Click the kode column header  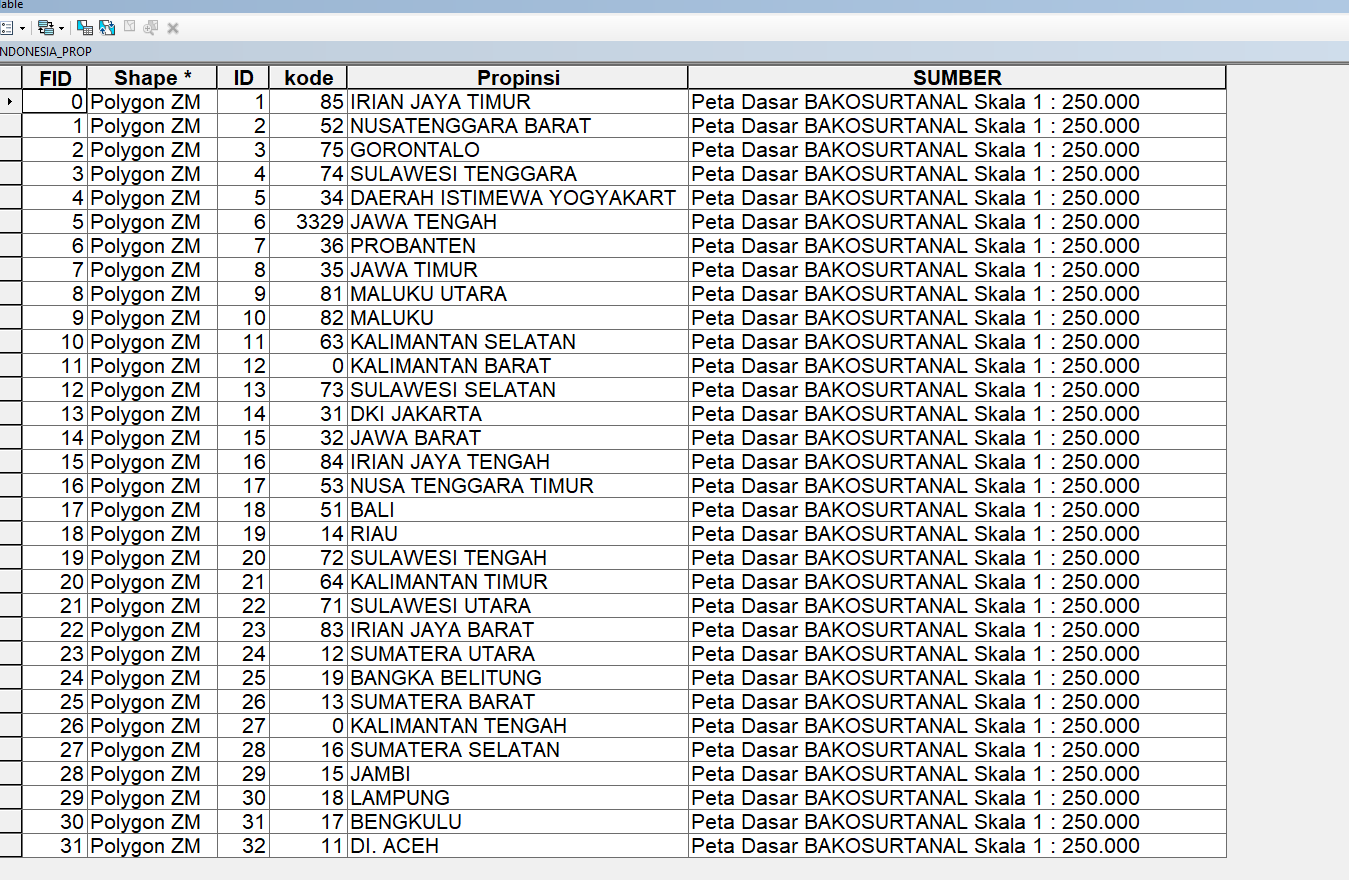[308, 78]
